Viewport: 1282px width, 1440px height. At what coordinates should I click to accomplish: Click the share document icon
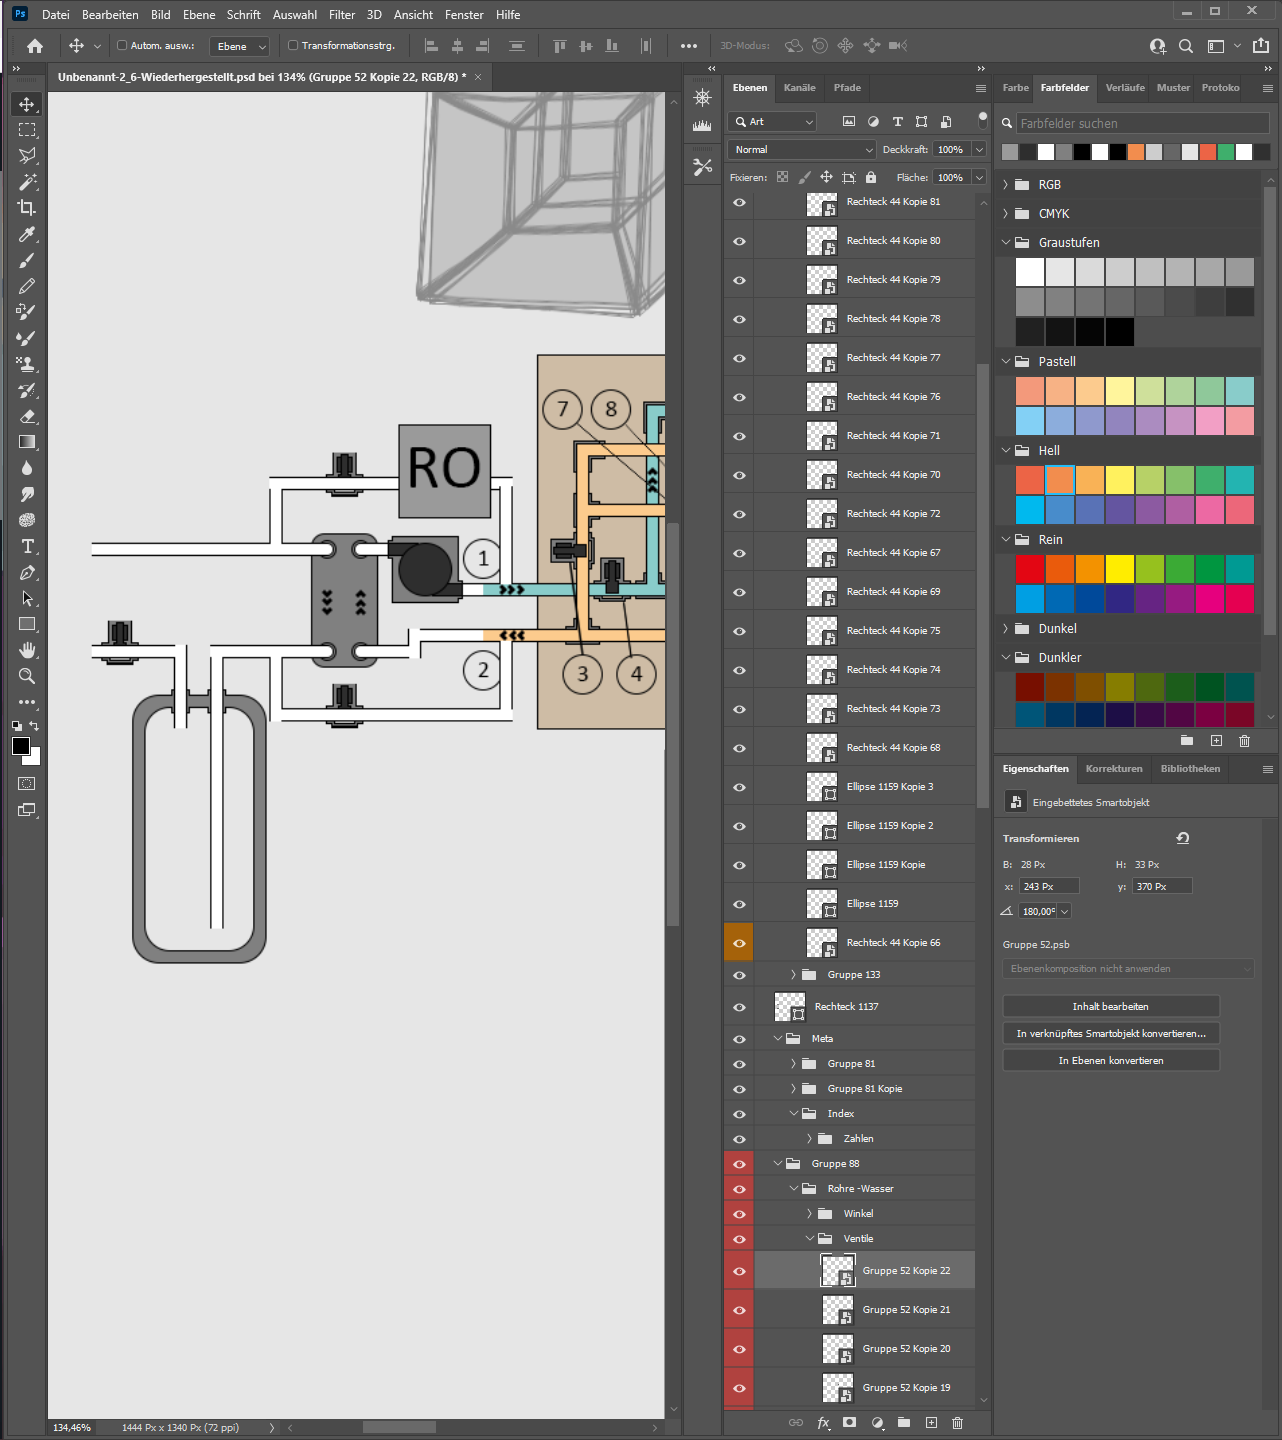click(x=1261, y=46)
